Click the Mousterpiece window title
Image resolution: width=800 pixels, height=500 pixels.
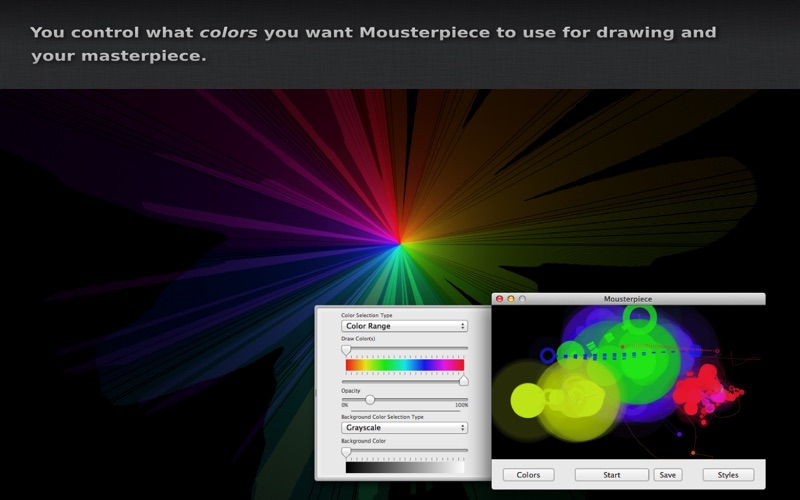pos(628,299)
